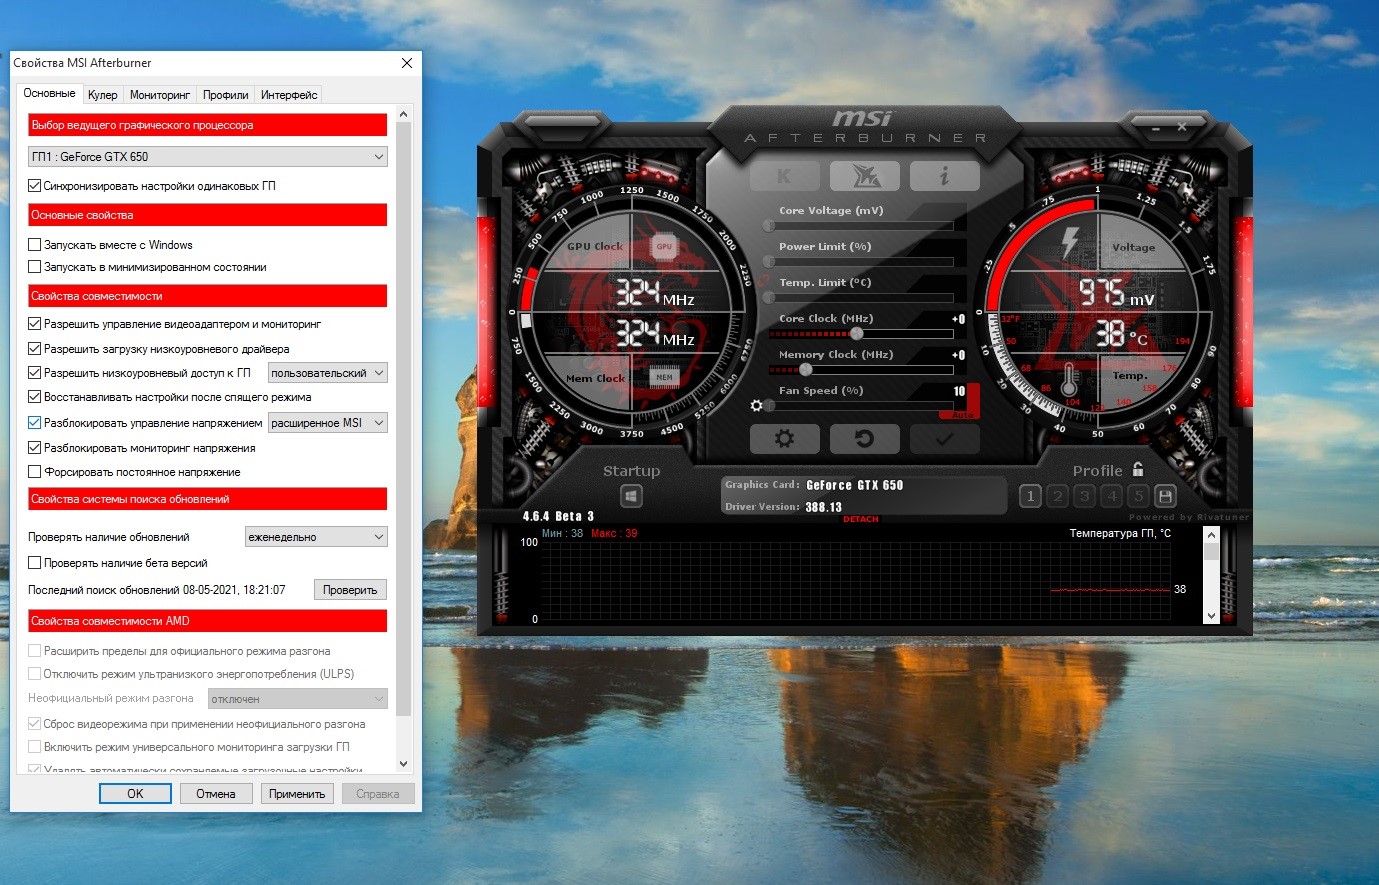Save profile with the floppy disk icon

coord(1165,496)
